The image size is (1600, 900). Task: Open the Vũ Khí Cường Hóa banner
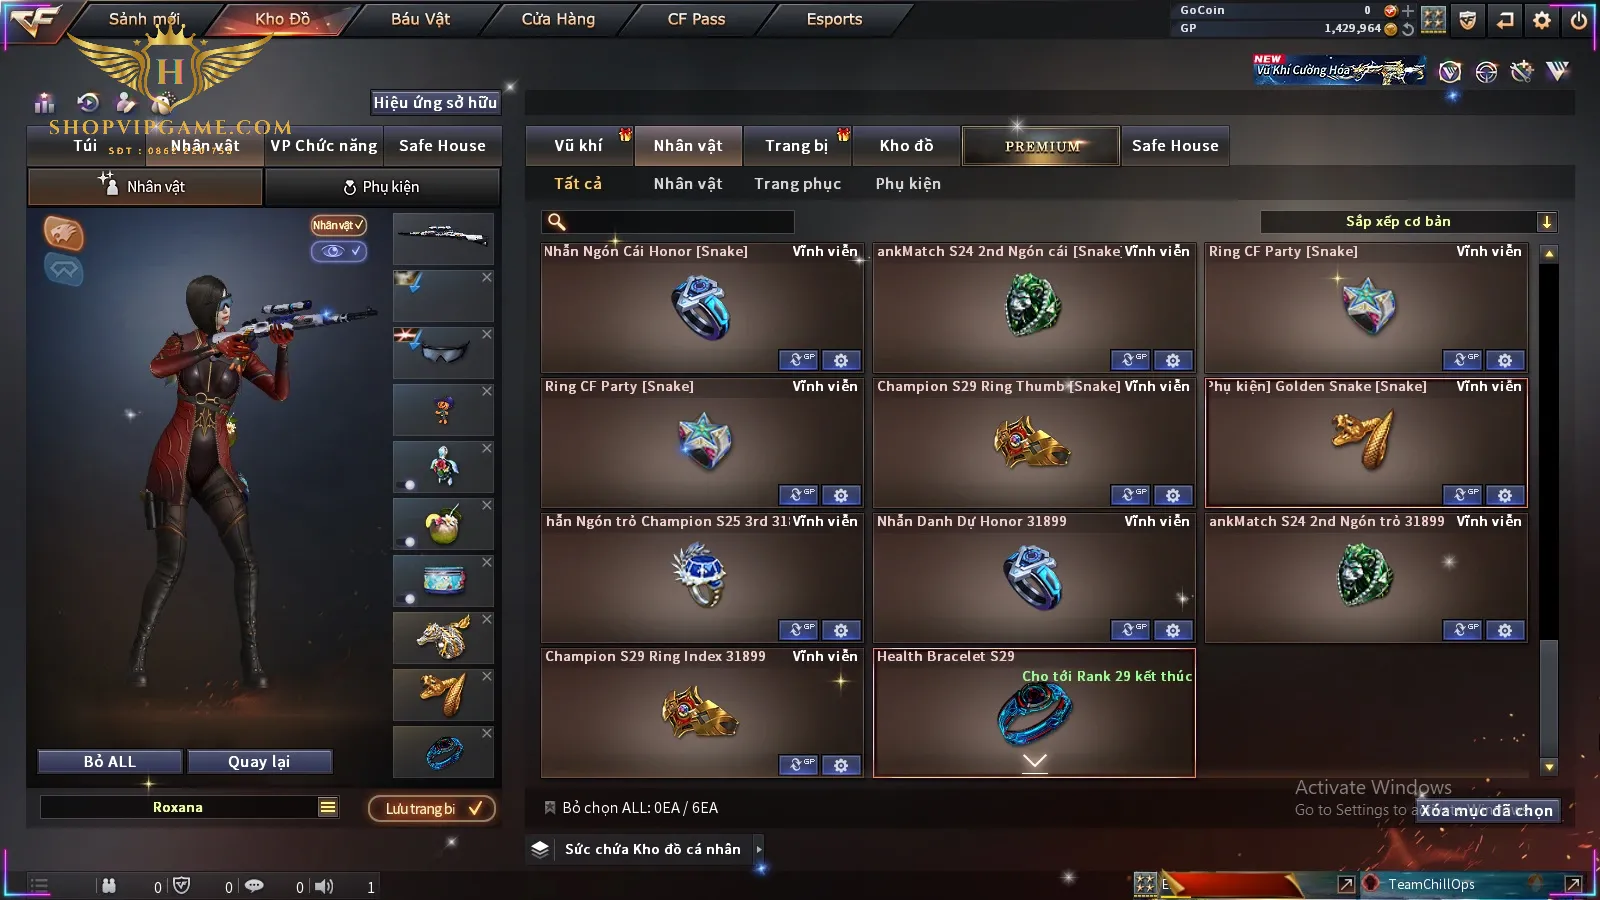tap(1341, 69)
